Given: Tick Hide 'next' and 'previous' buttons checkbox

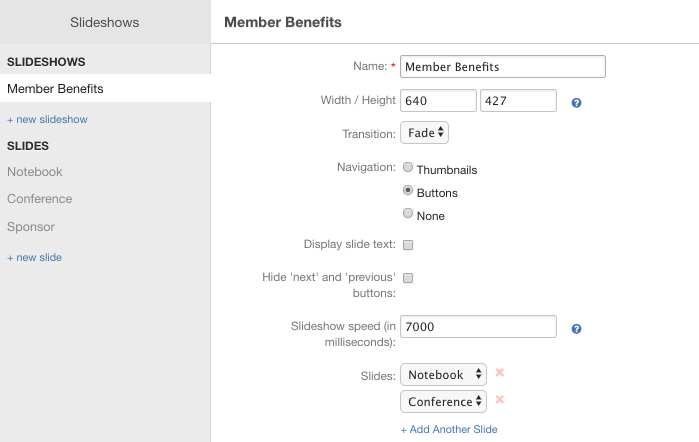Looking at the screenshot, I should click(408, 278).
